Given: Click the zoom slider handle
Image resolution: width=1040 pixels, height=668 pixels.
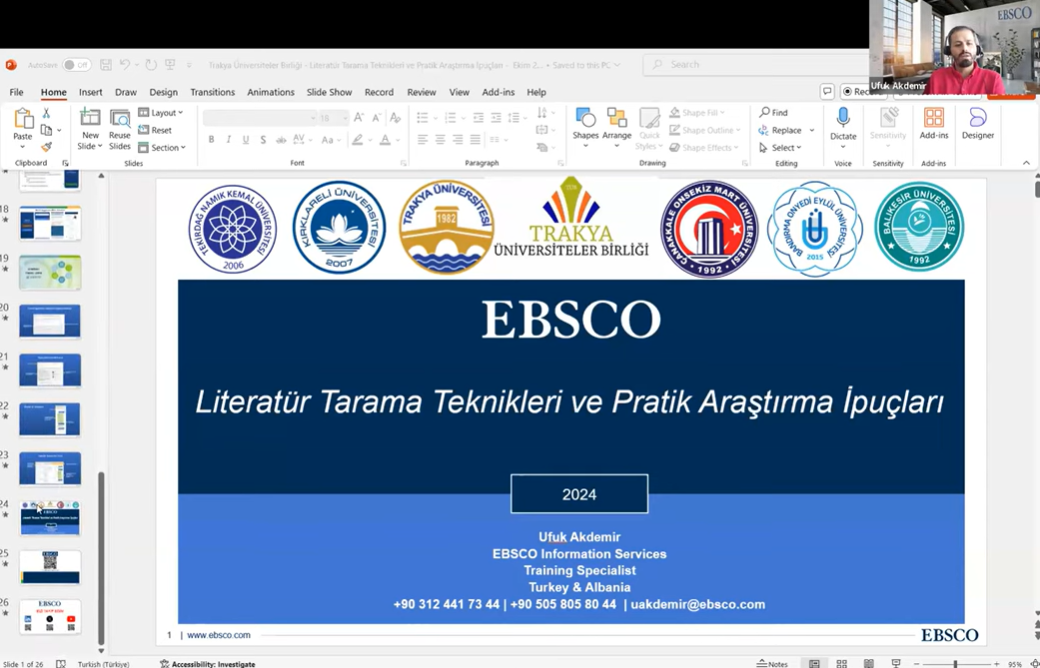Looking at the screenshot, I should click(x=956, y=663).
